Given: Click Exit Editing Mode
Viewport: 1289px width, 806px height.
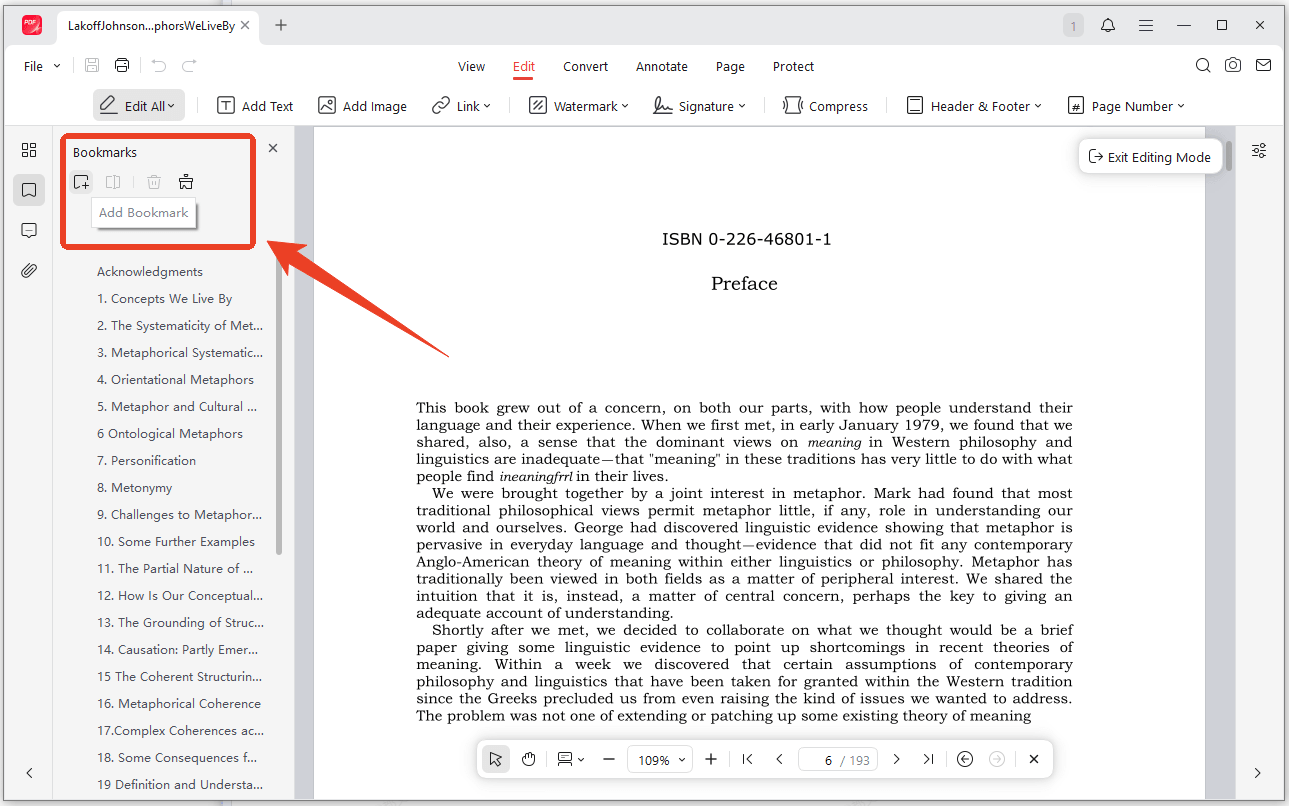Looking at the screenshot, I should (x=1150, y=156).
